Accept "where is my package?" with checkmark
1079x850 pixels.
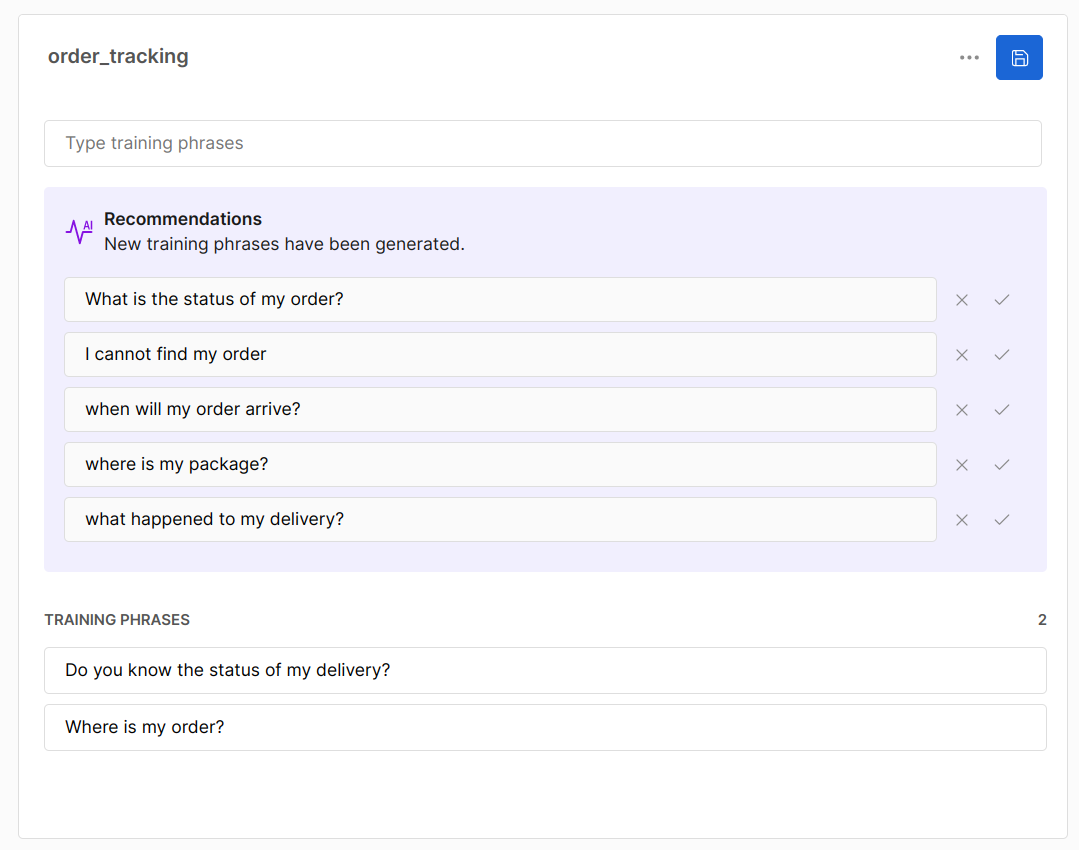[1002, 465]
